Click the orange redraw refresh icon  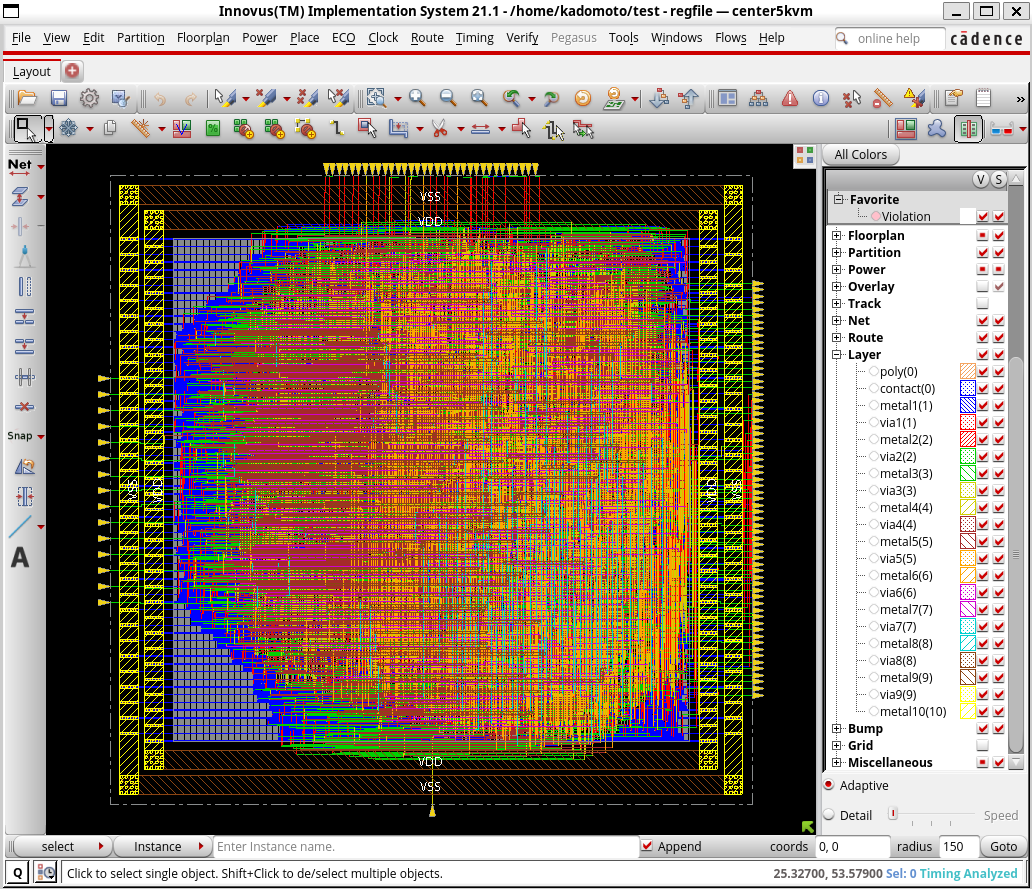pos(582,99)
